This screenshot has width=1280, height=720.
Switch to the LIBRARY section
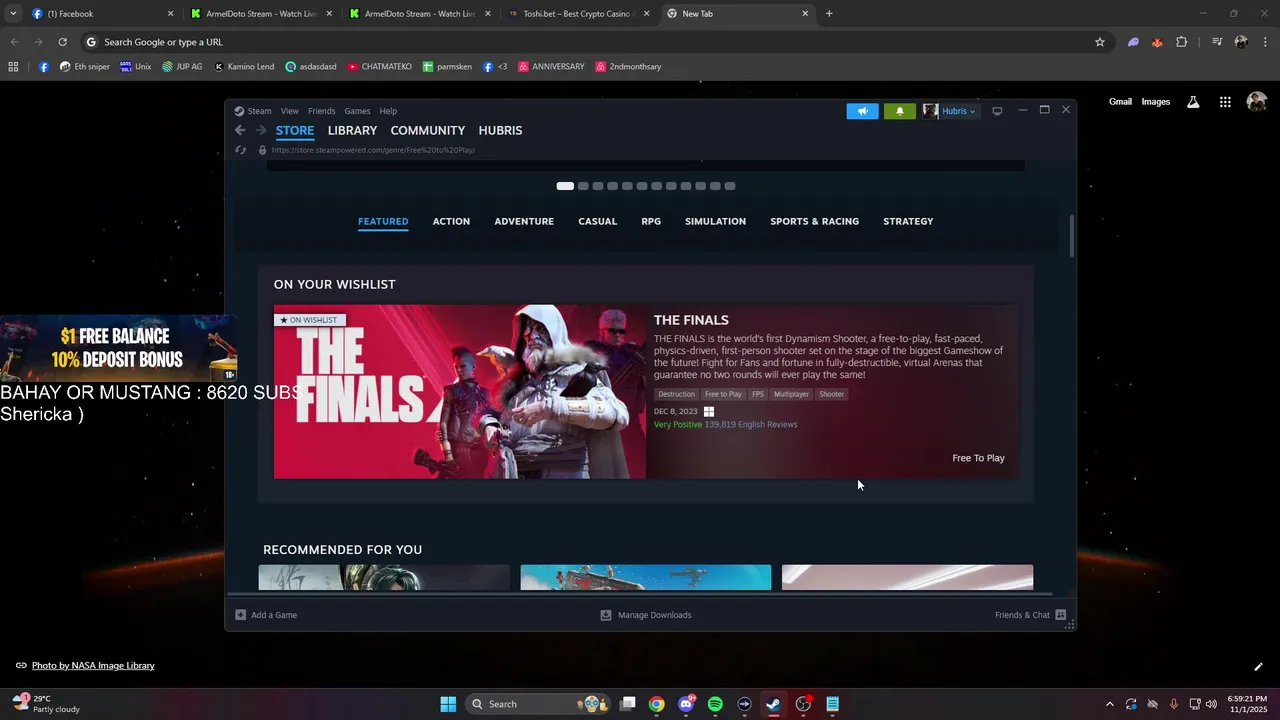tap(352, 131)
